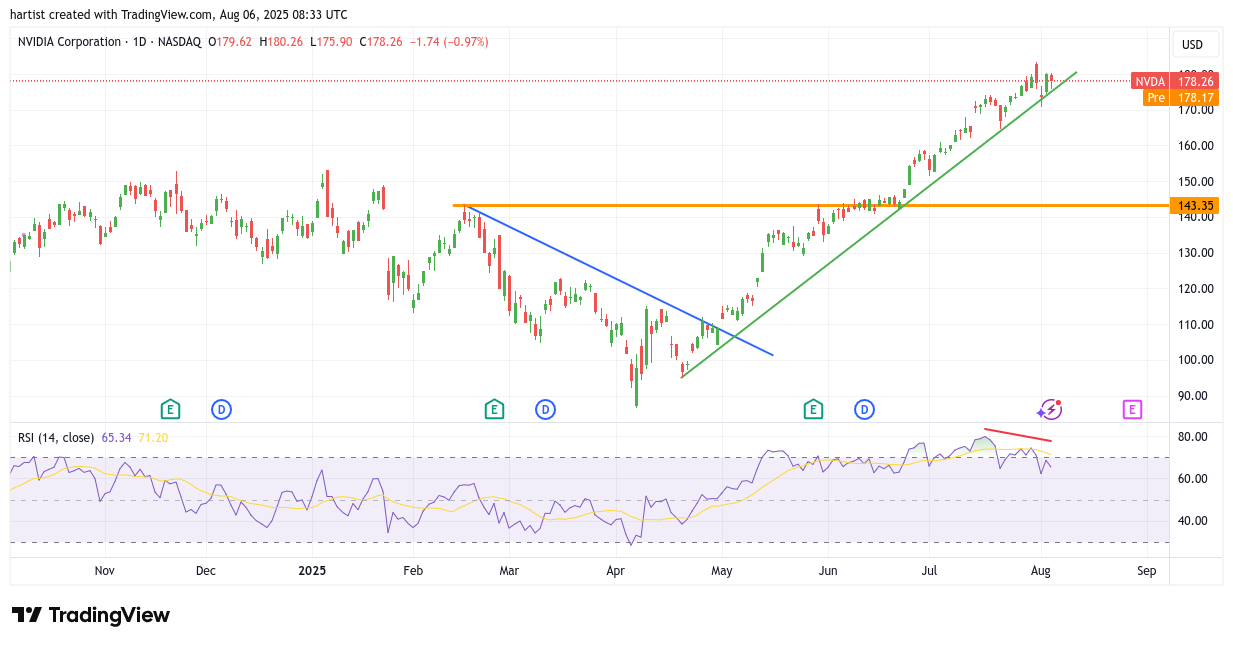Select the late-May earnings E marker
The height and width of the screenshot is (645, 1233).
click(813, 409)
